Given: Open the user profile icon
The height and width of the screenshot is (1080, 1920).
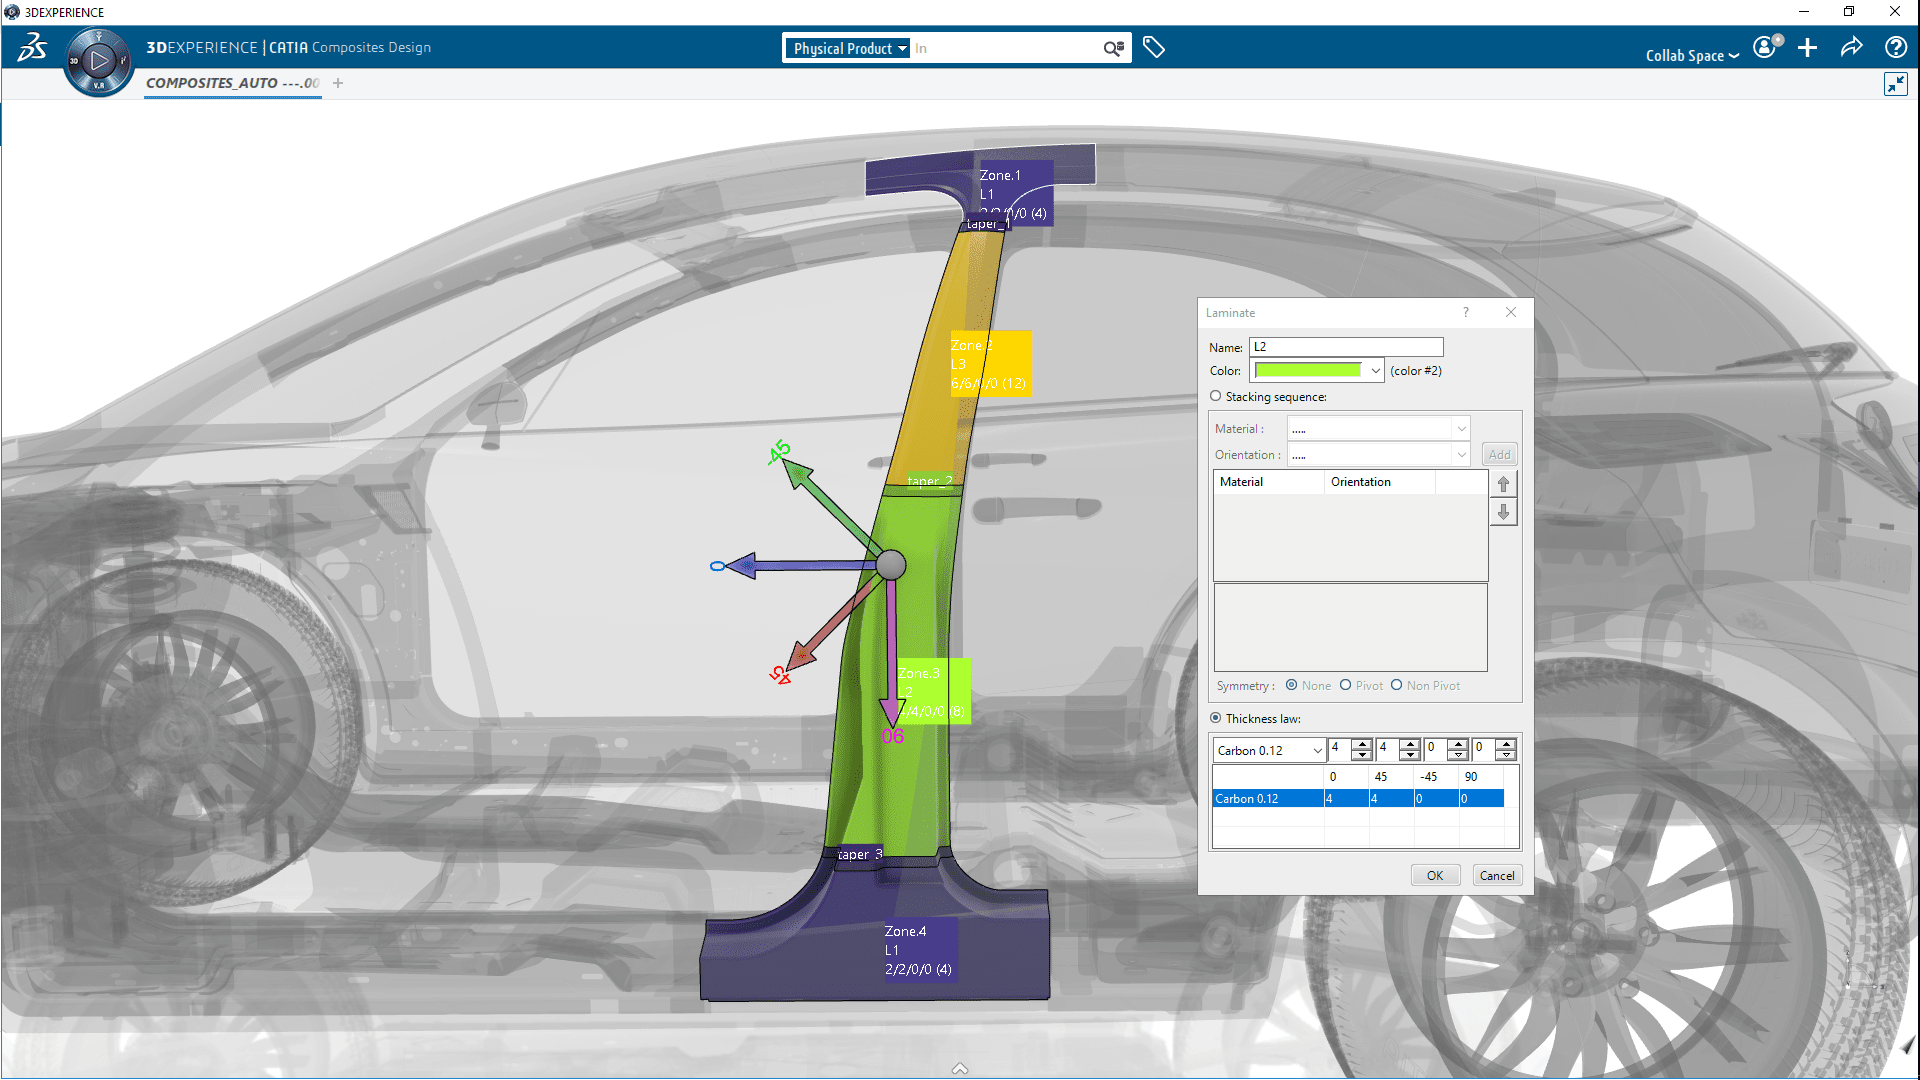Looking at the screenshot, I should 1766,47.
